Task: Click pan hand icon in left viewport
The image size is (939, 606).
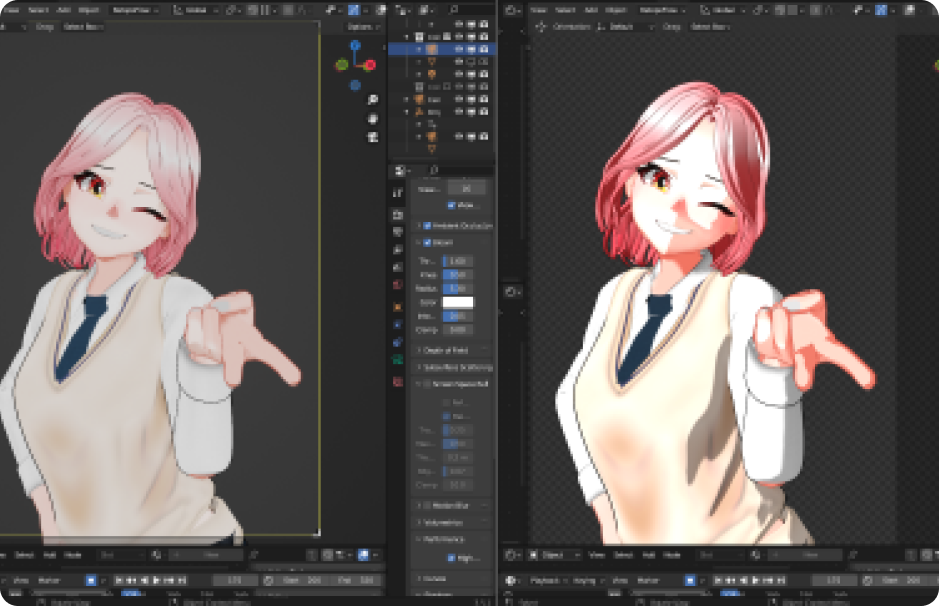Action: pos(372,119)
